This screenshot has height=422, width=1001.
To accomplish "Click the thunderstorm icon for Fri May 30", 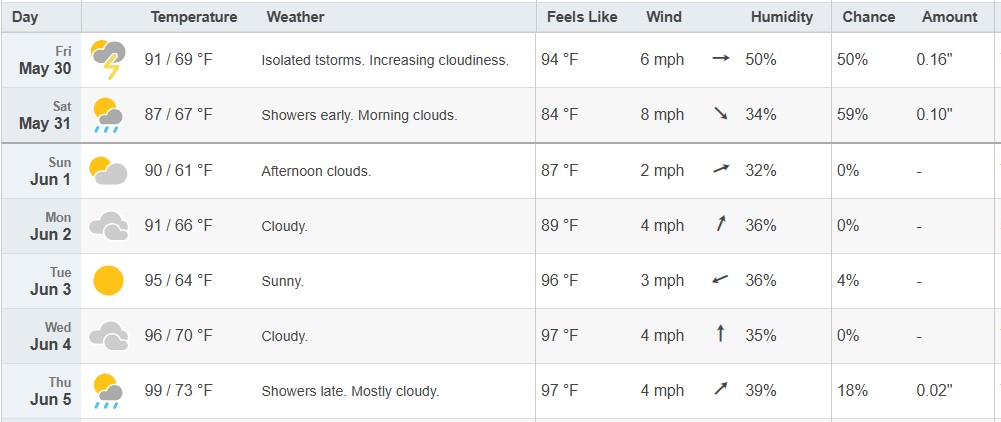I will (x=108, y=59).
